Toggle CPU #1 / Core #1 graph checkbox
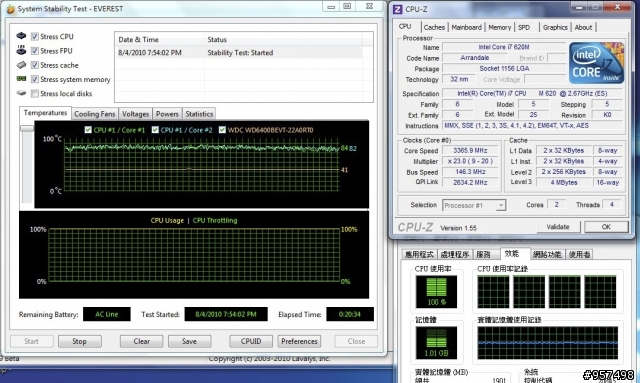Viewport: 640px width, 383px height. (88, 130)
